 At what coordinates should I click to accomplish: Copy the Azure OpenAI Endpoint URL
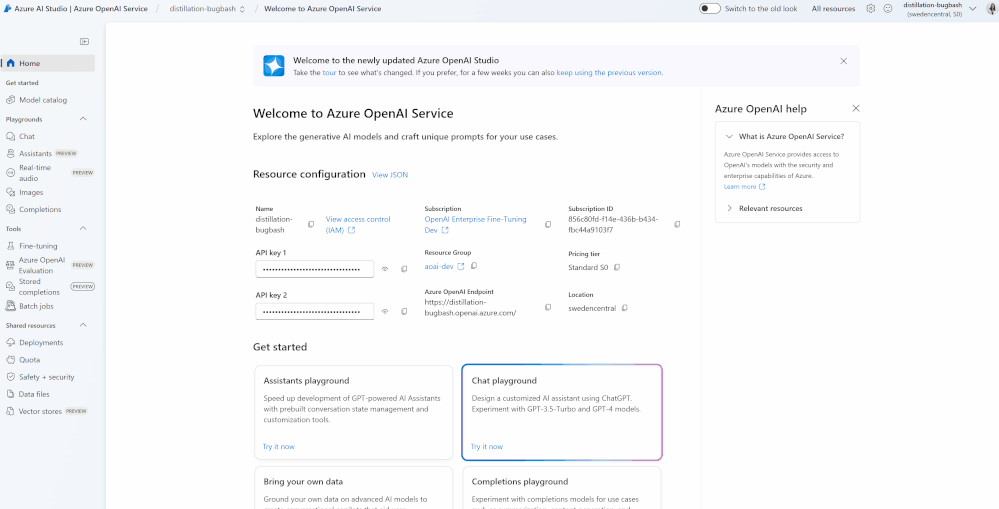click(548, 307)
